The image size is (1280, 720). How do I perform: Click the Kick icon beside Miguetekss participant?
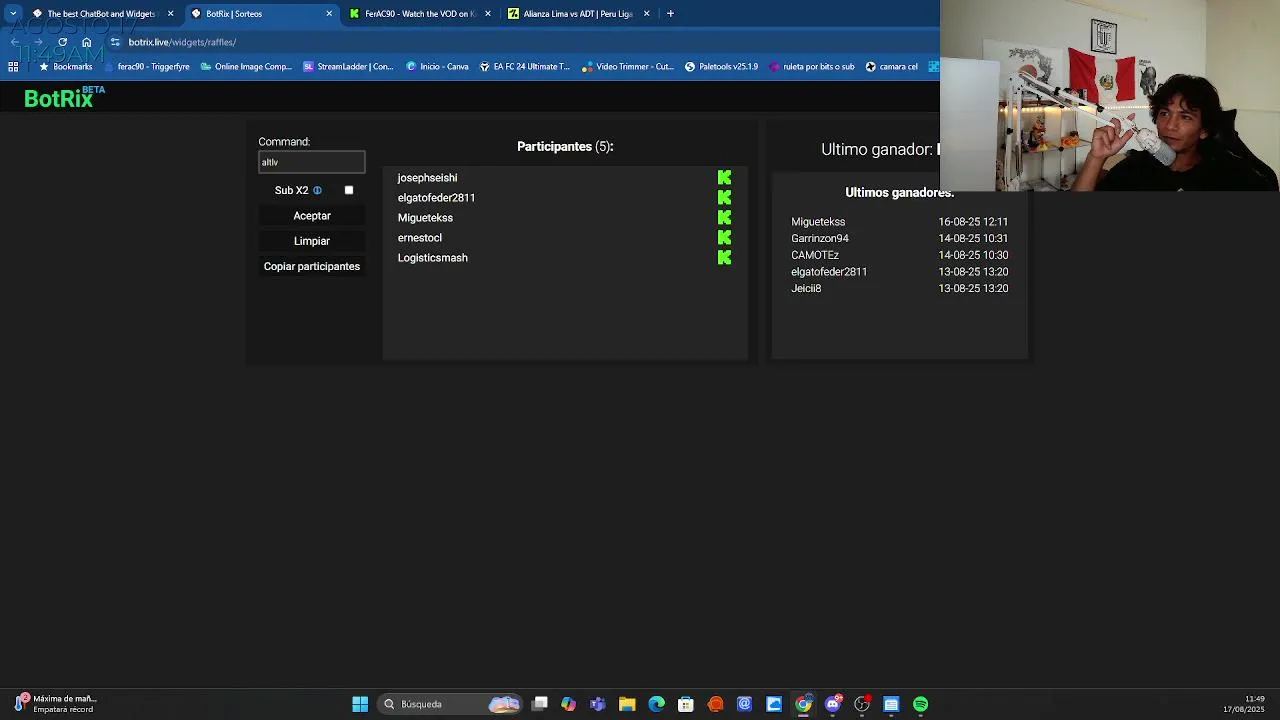(724, 218)
